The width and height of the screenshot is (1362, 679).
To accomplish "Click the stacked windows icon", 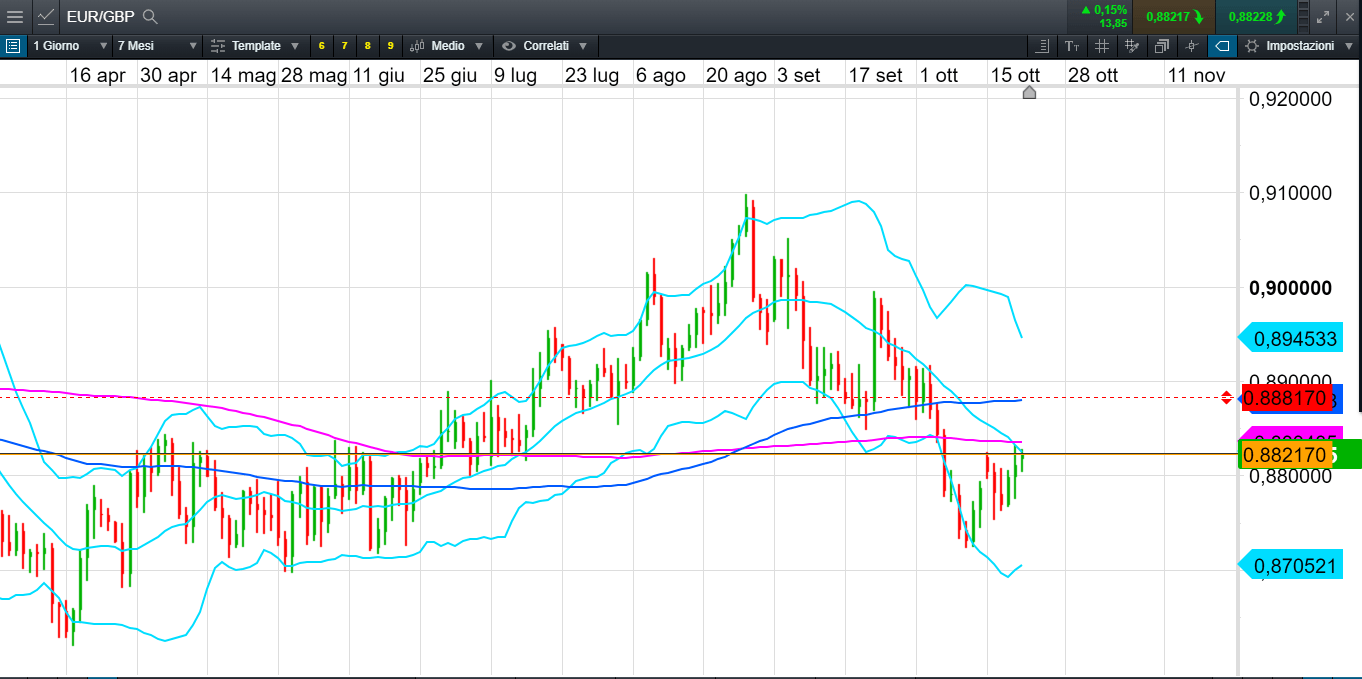I will point(1161,46).
